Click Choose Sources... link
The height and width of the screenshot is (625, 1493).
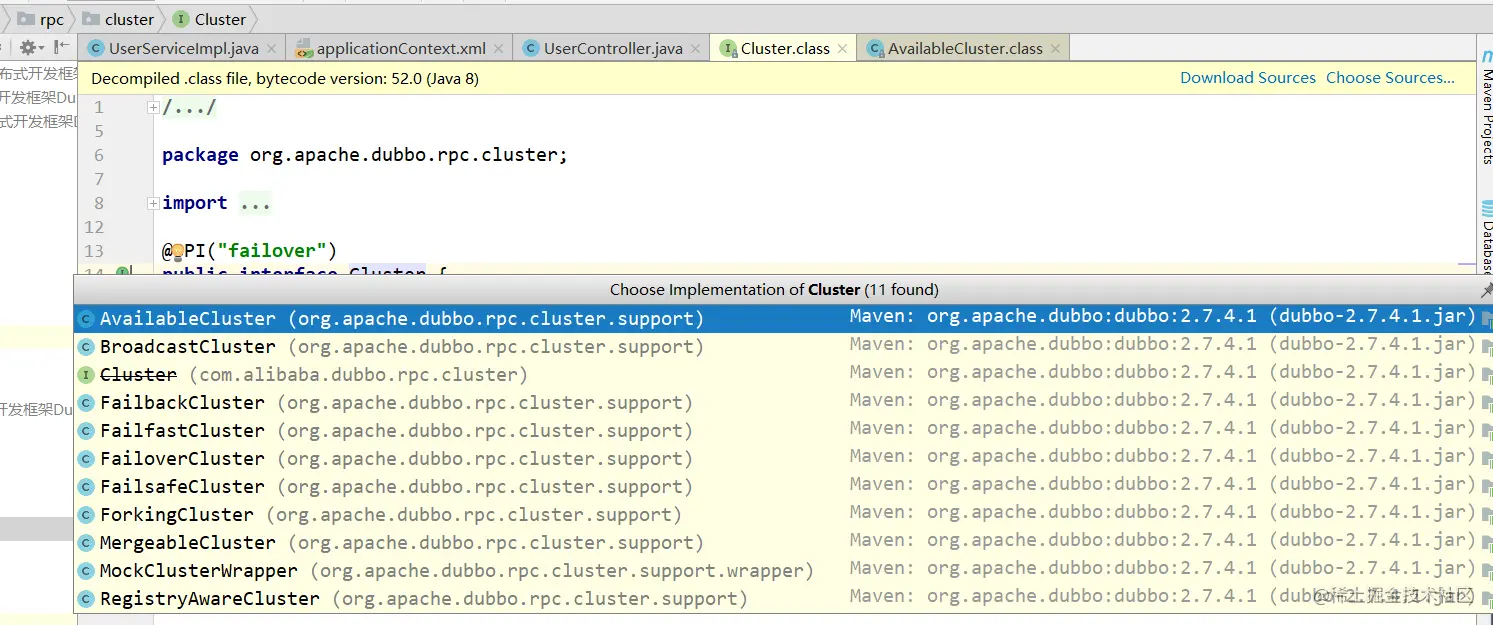[x=1390, y=78]
